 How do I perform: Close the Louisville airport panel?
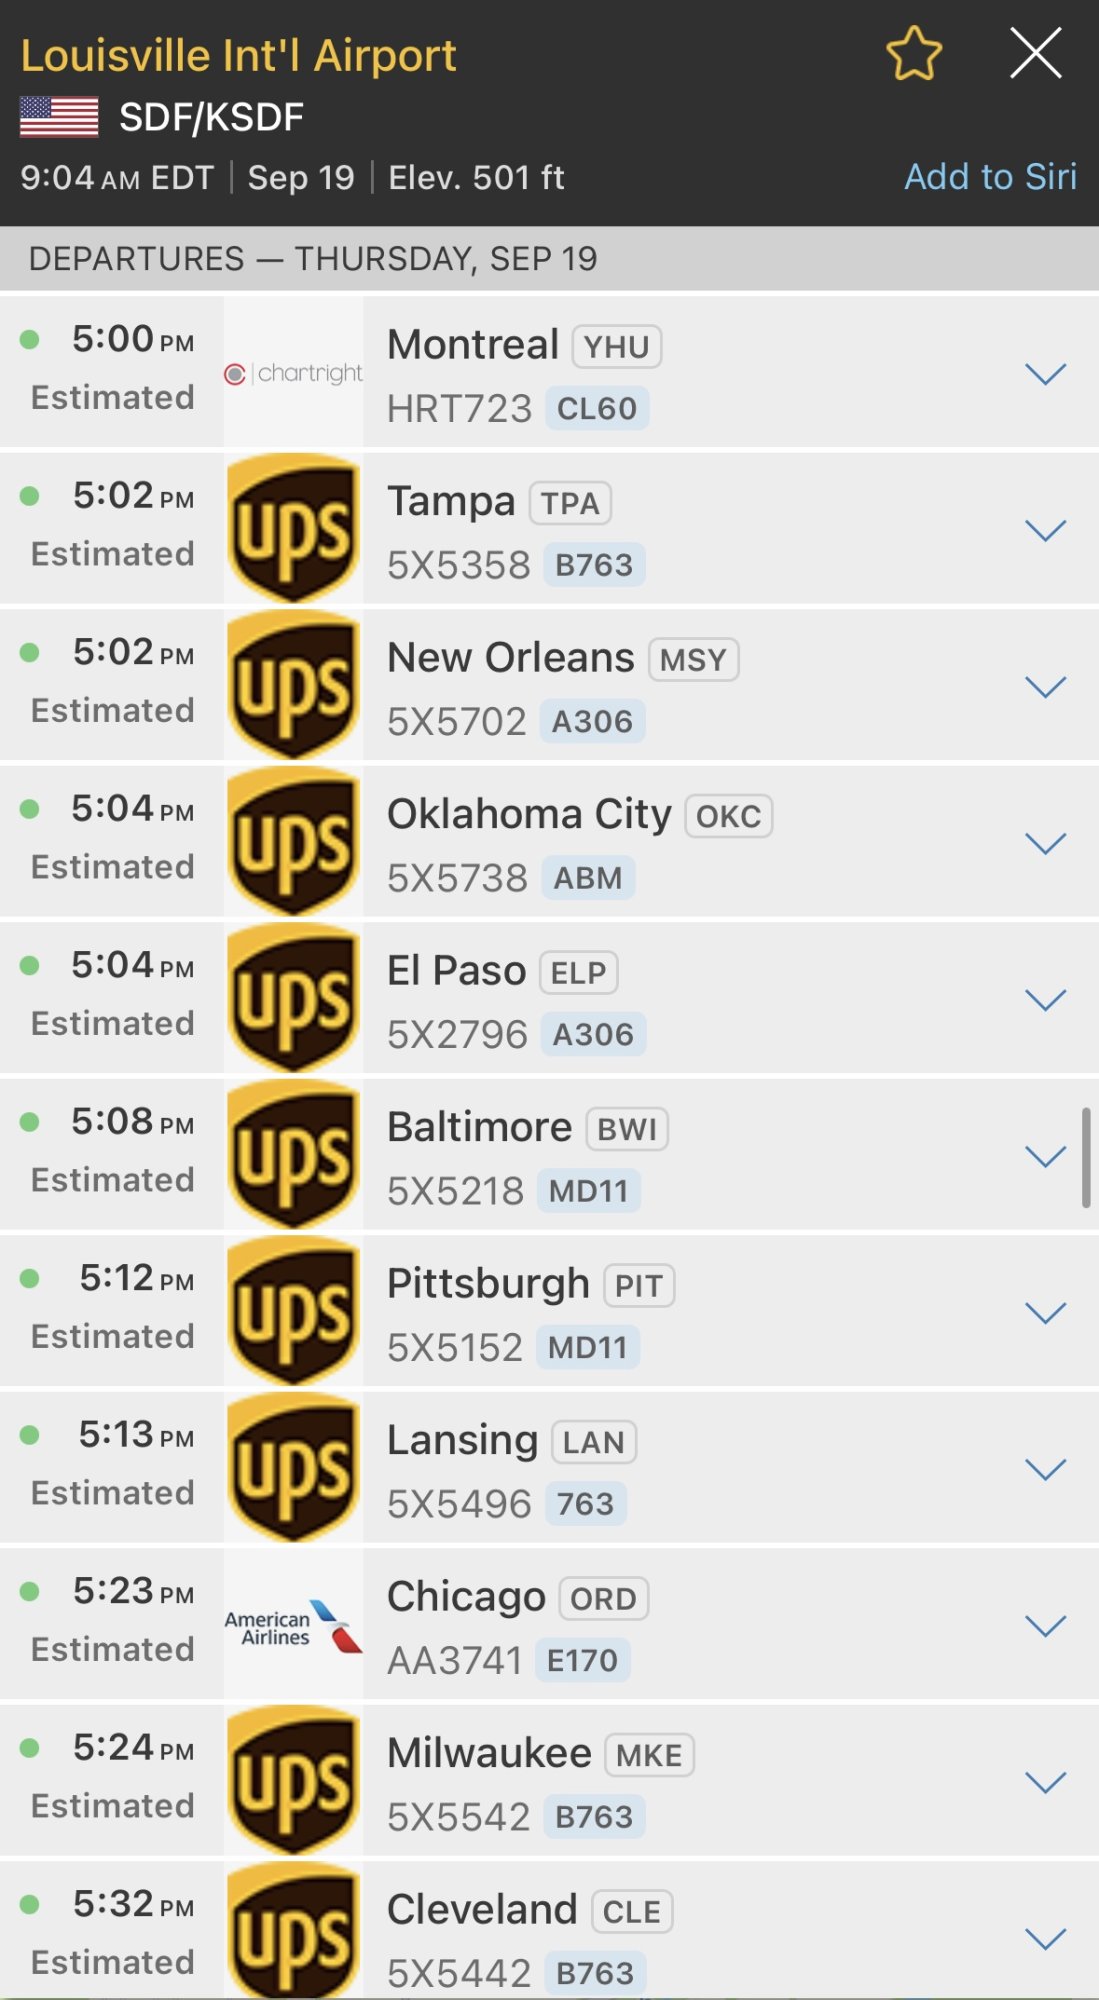pos(1035,53)
